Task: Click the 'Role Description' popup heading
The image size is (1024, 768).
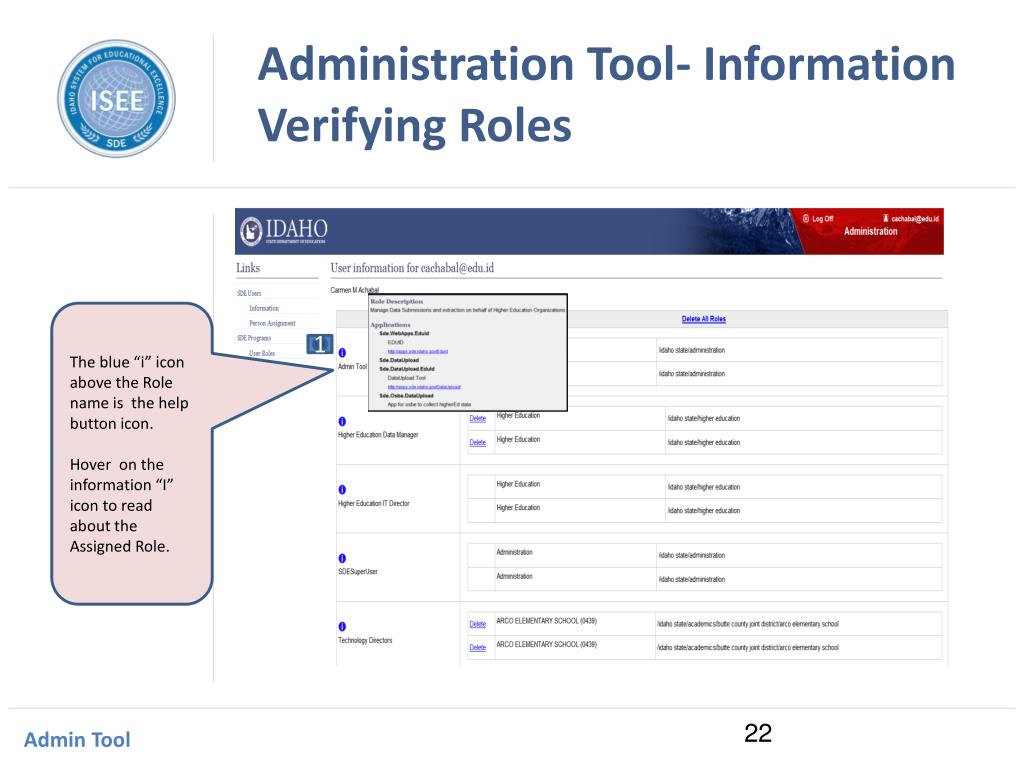Action: click(x=396, y=302)
